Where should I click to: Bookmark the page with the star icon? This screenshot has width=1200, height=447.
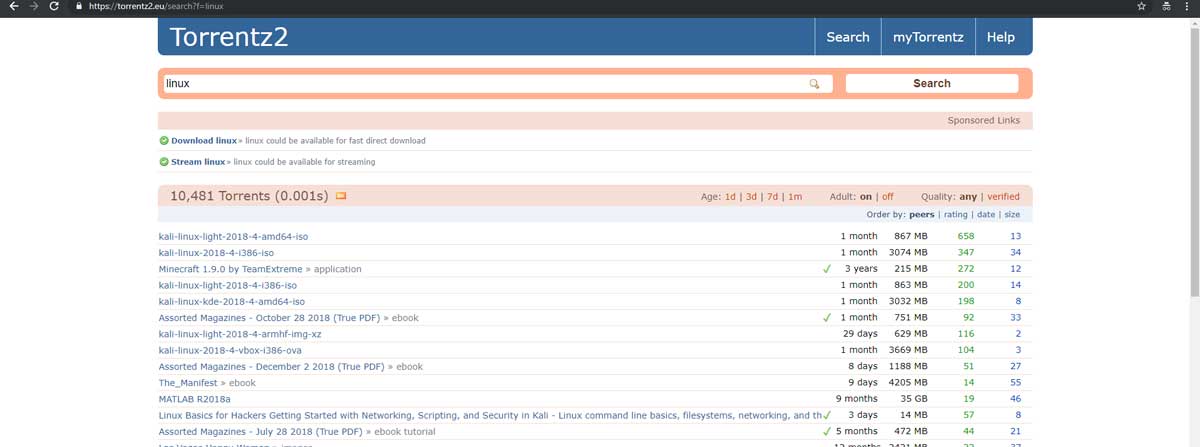tap(1142, 6)
